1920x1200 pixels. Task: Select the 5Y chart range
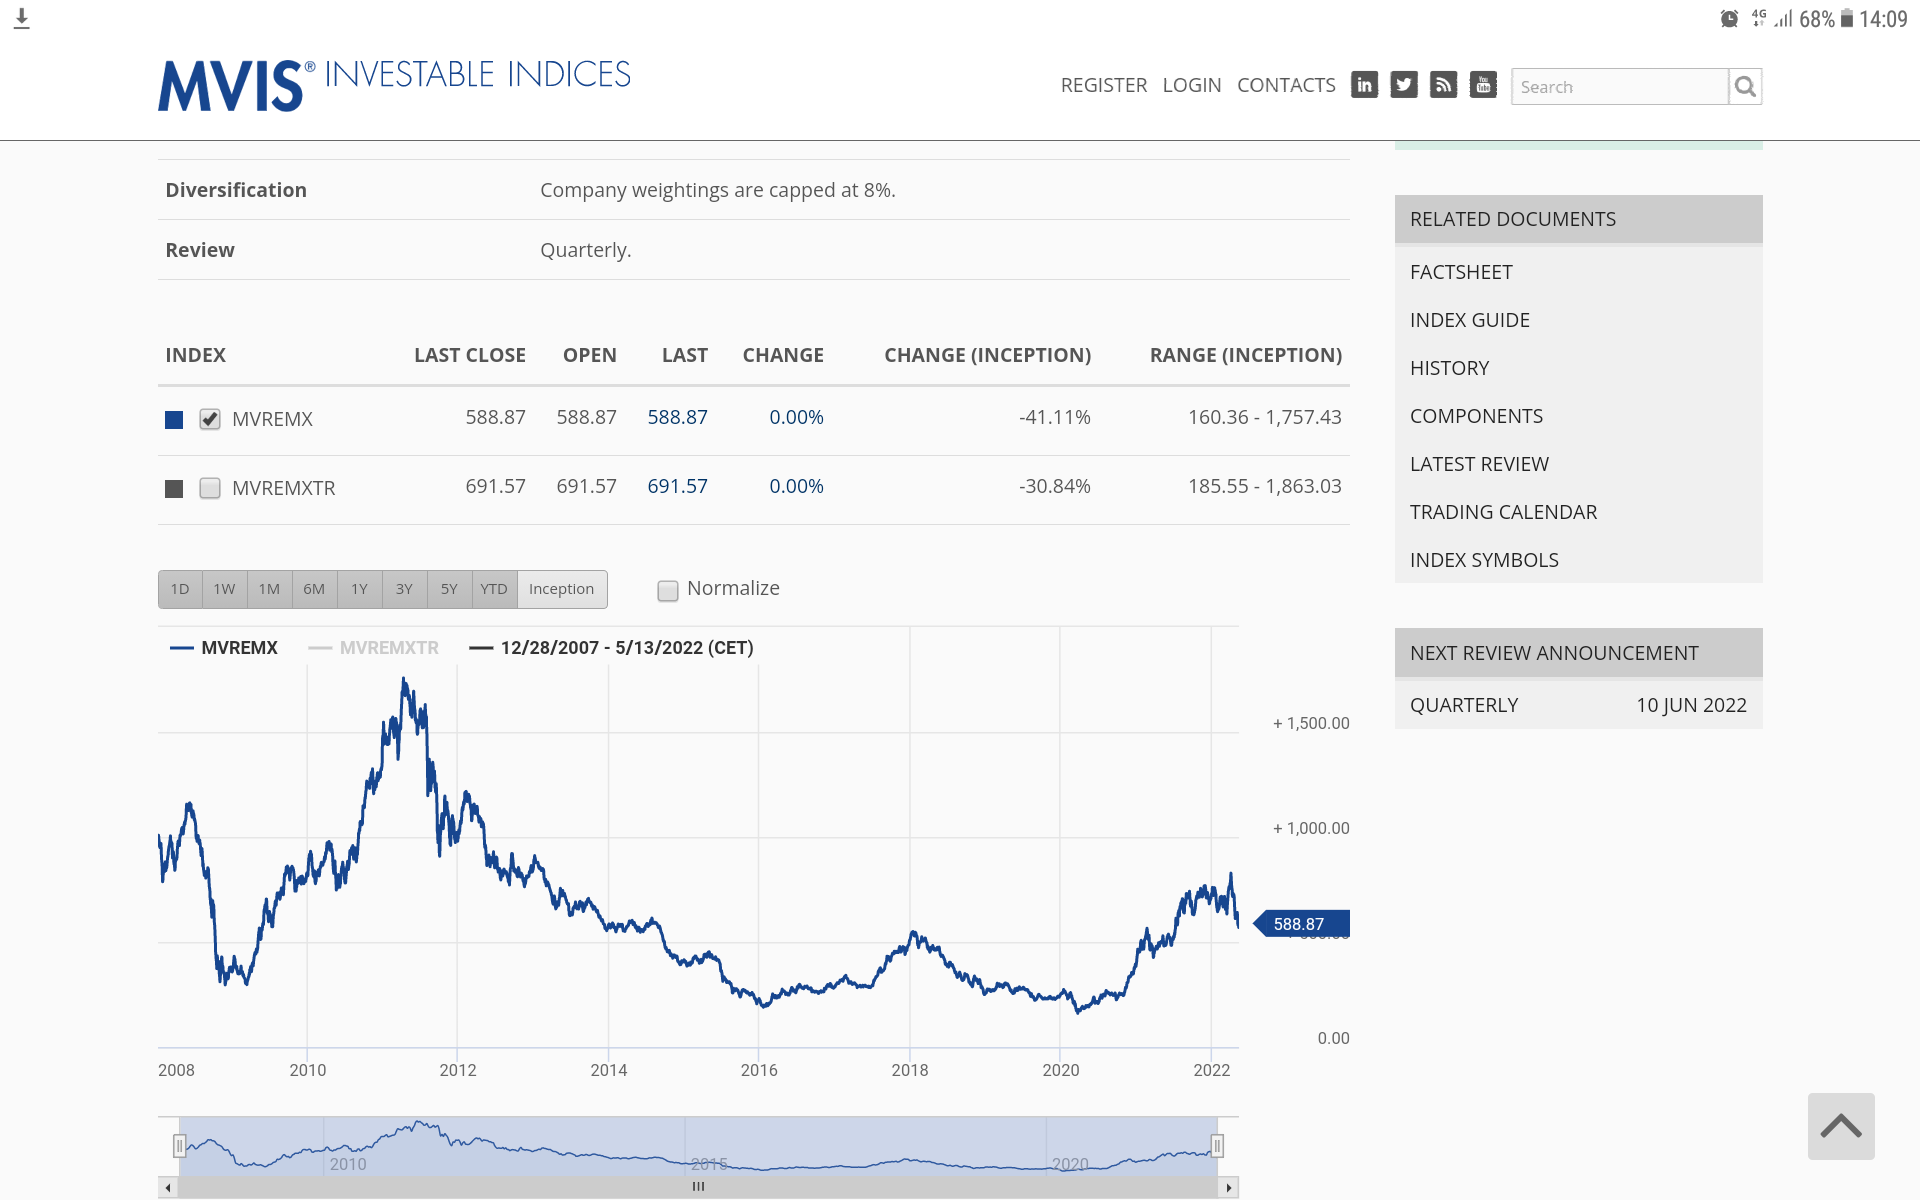pyautogui.click(x=450, y=589)
